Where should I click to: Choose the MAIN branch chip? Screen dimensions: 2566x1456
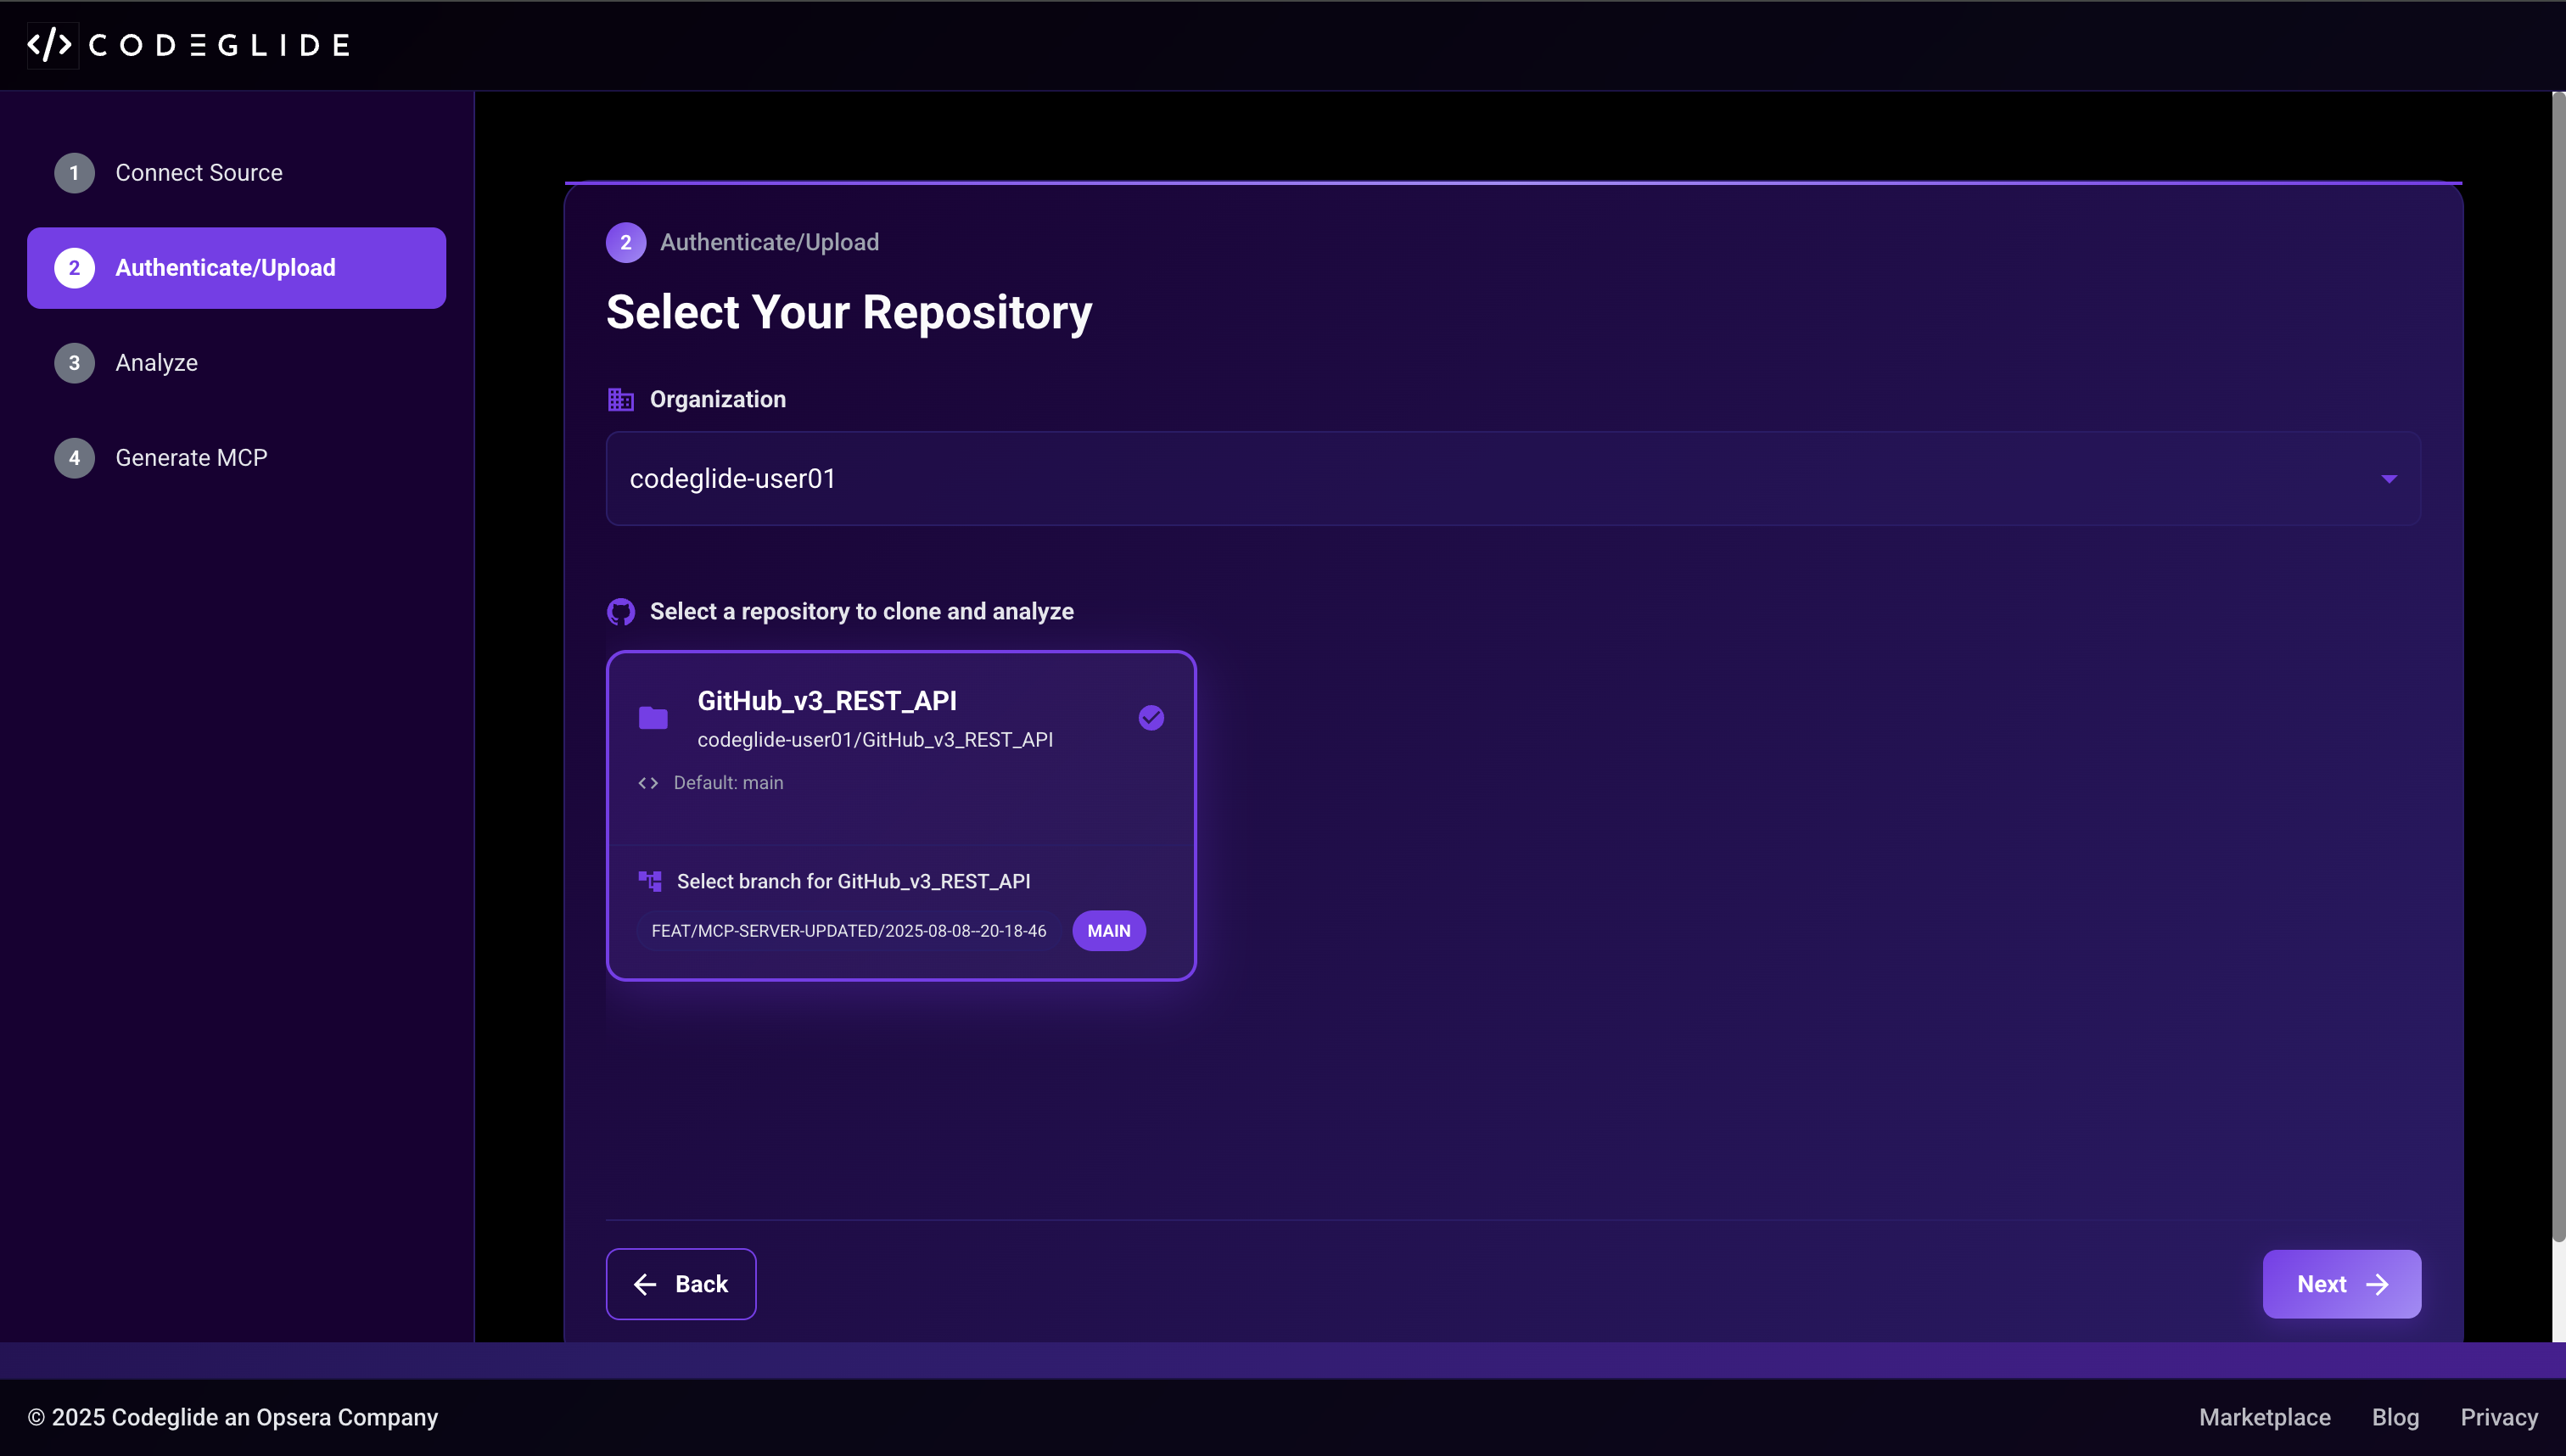[x=1109, y=931]
